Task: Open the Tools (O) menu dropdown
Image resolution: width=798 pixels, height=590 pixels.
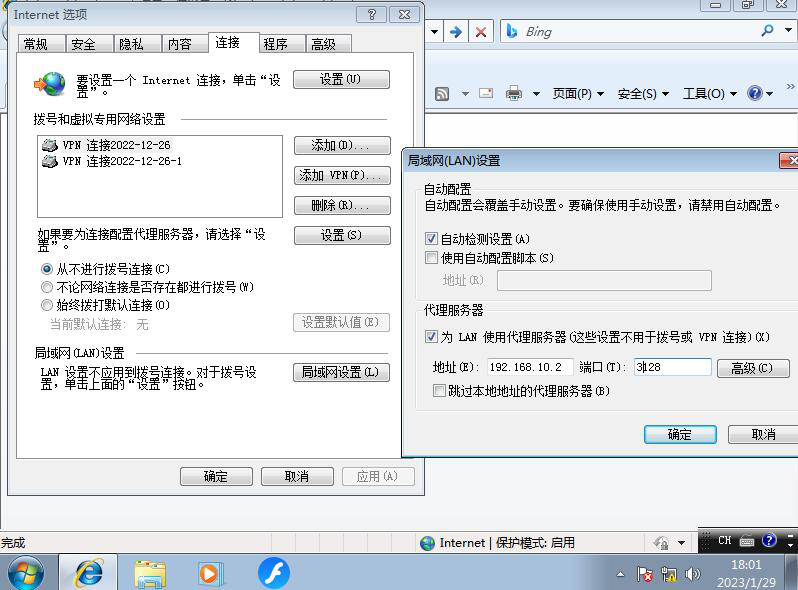Action: 710,94
